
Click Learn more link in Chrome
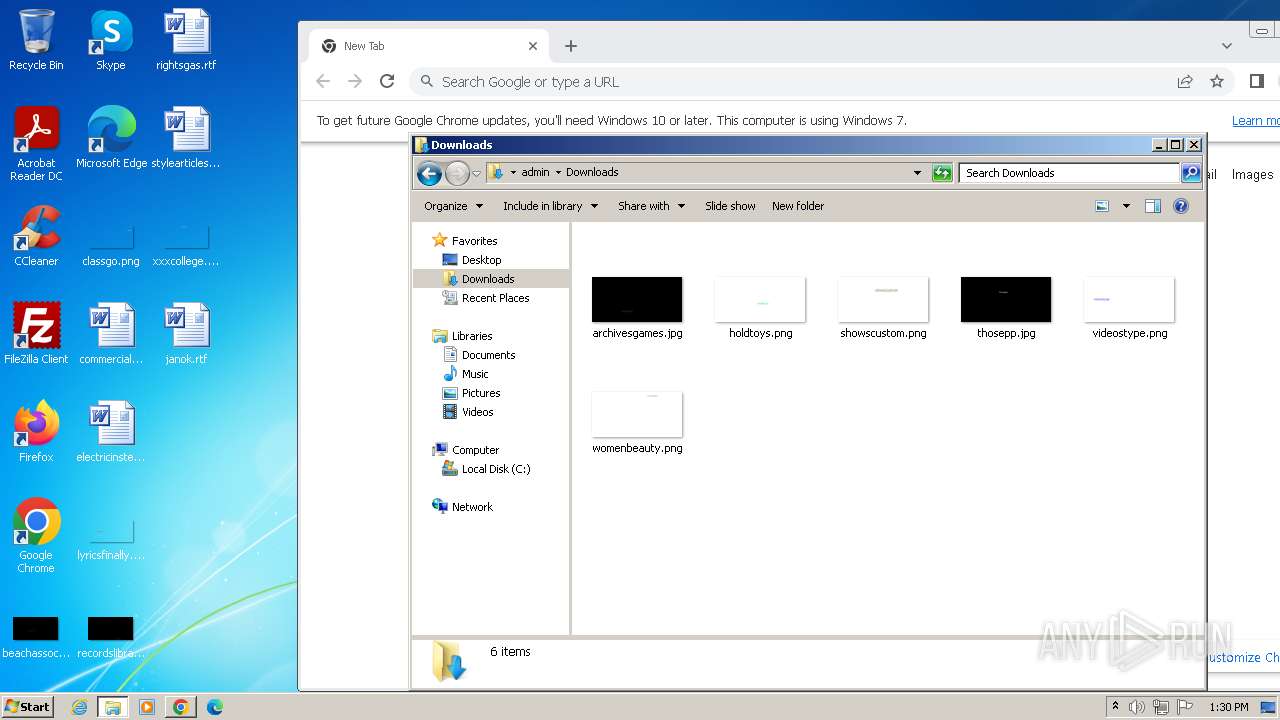[1255, 120]
